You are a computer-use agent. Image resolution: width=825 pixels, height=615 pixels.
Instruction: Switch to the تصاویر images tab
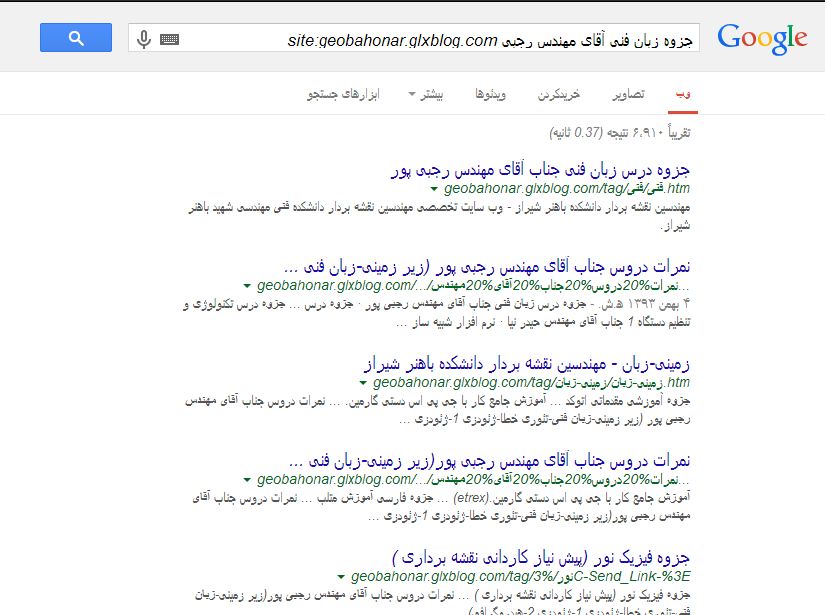coord(628,94)
